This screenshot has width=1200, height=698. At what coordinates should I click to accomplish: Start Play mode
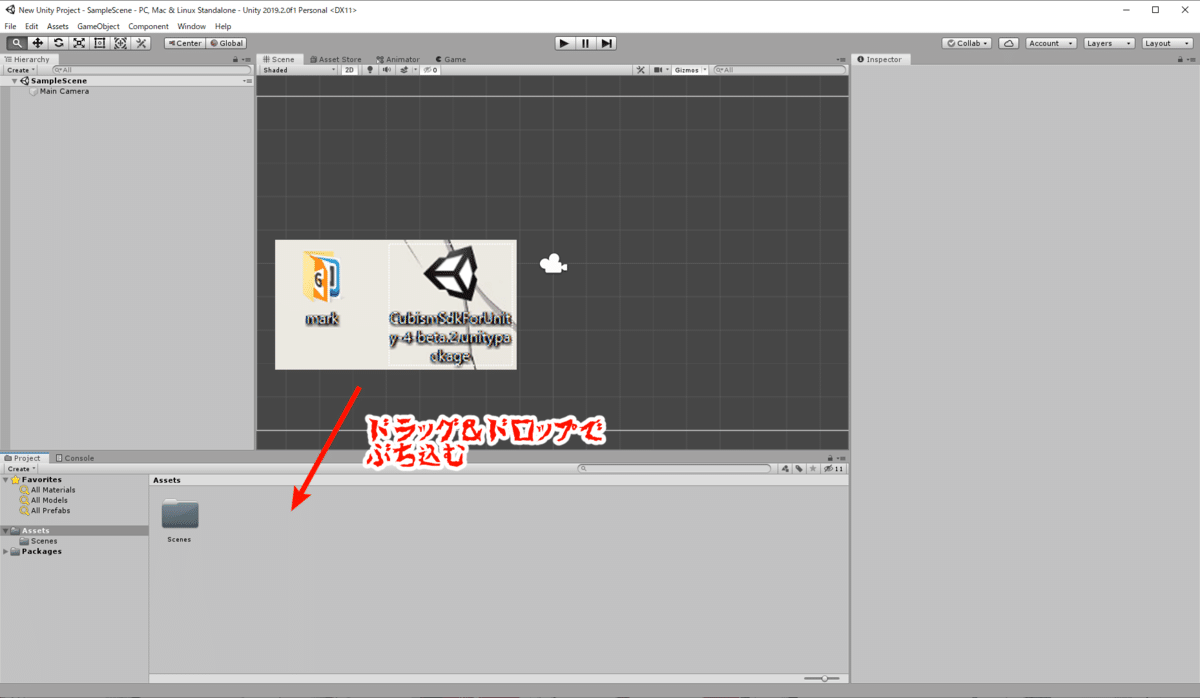click(x=564, y=43)
